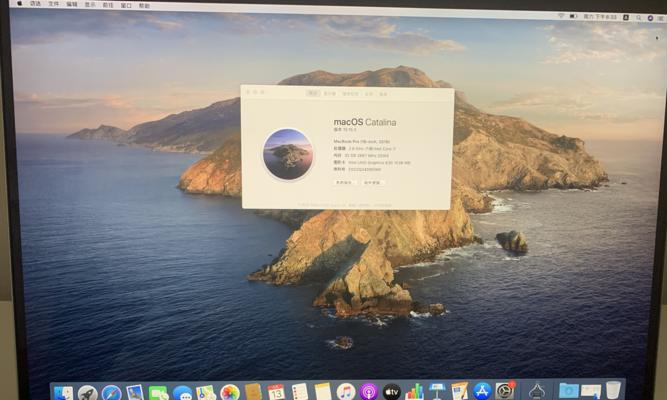Switch to Support tab in About window
667x400 pixels.
(x=369, y=94)
